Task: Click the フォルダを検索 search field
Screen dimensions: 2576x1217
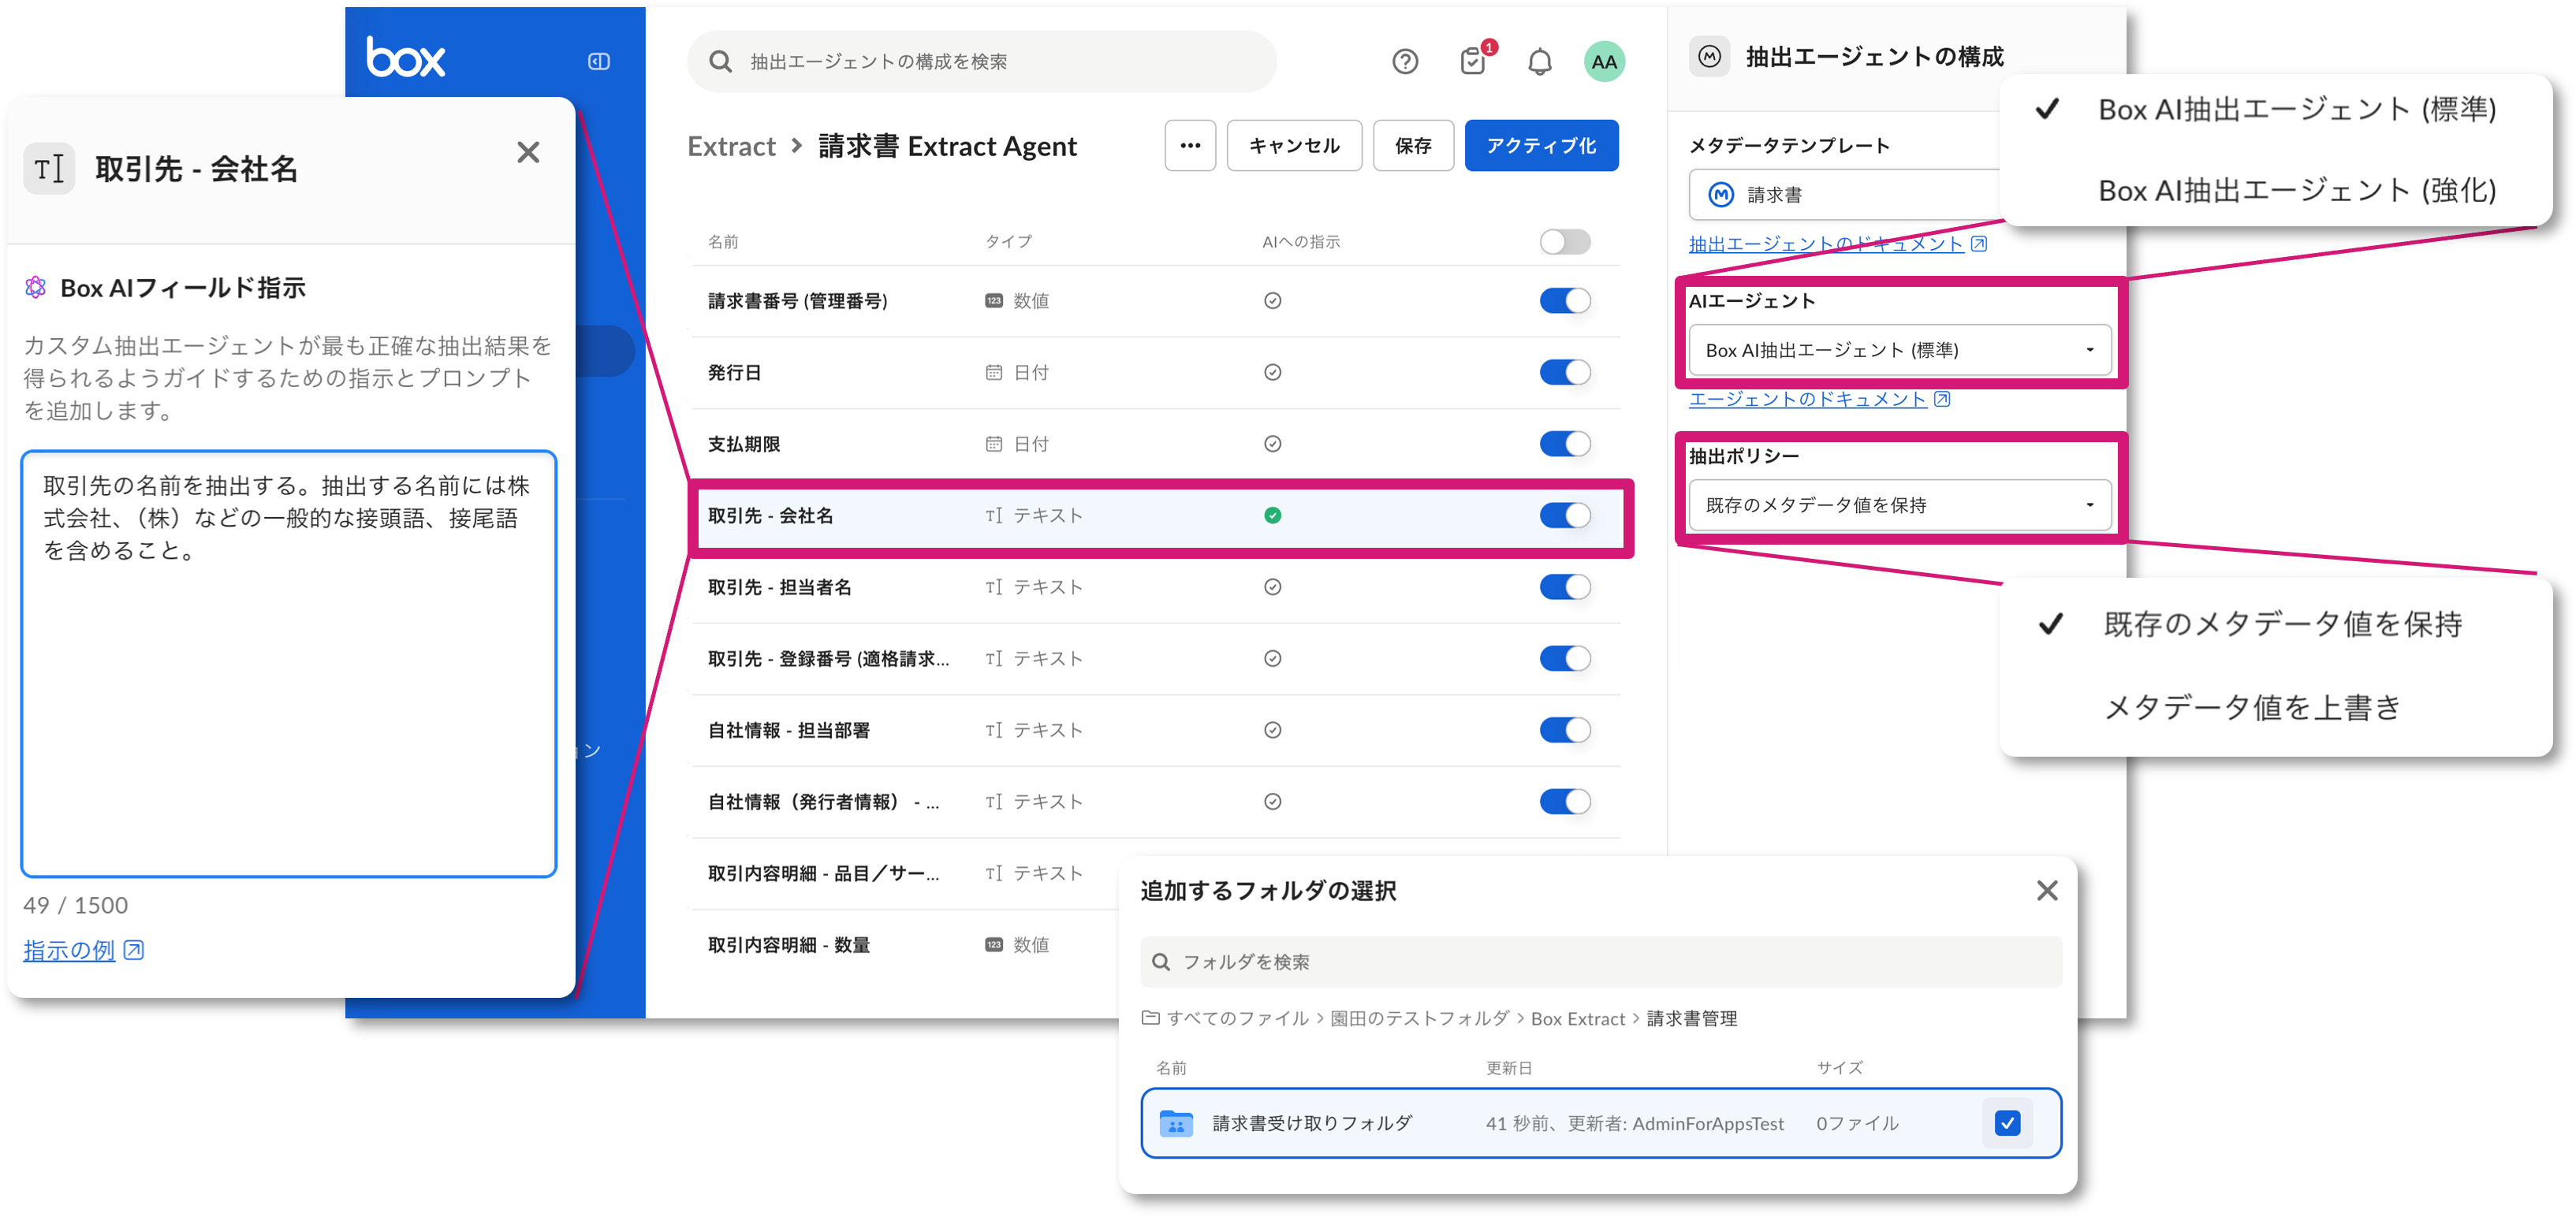Action: tap(1600, 962)
